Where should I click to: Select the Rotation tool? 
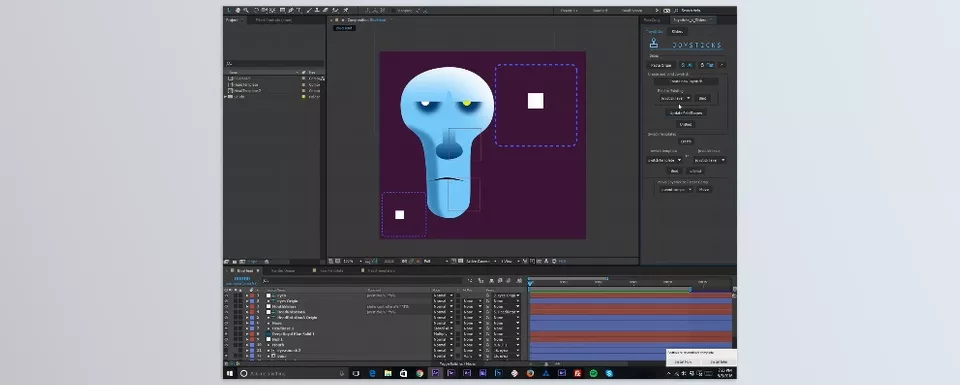pyautogui.click(x=256, y=10)
